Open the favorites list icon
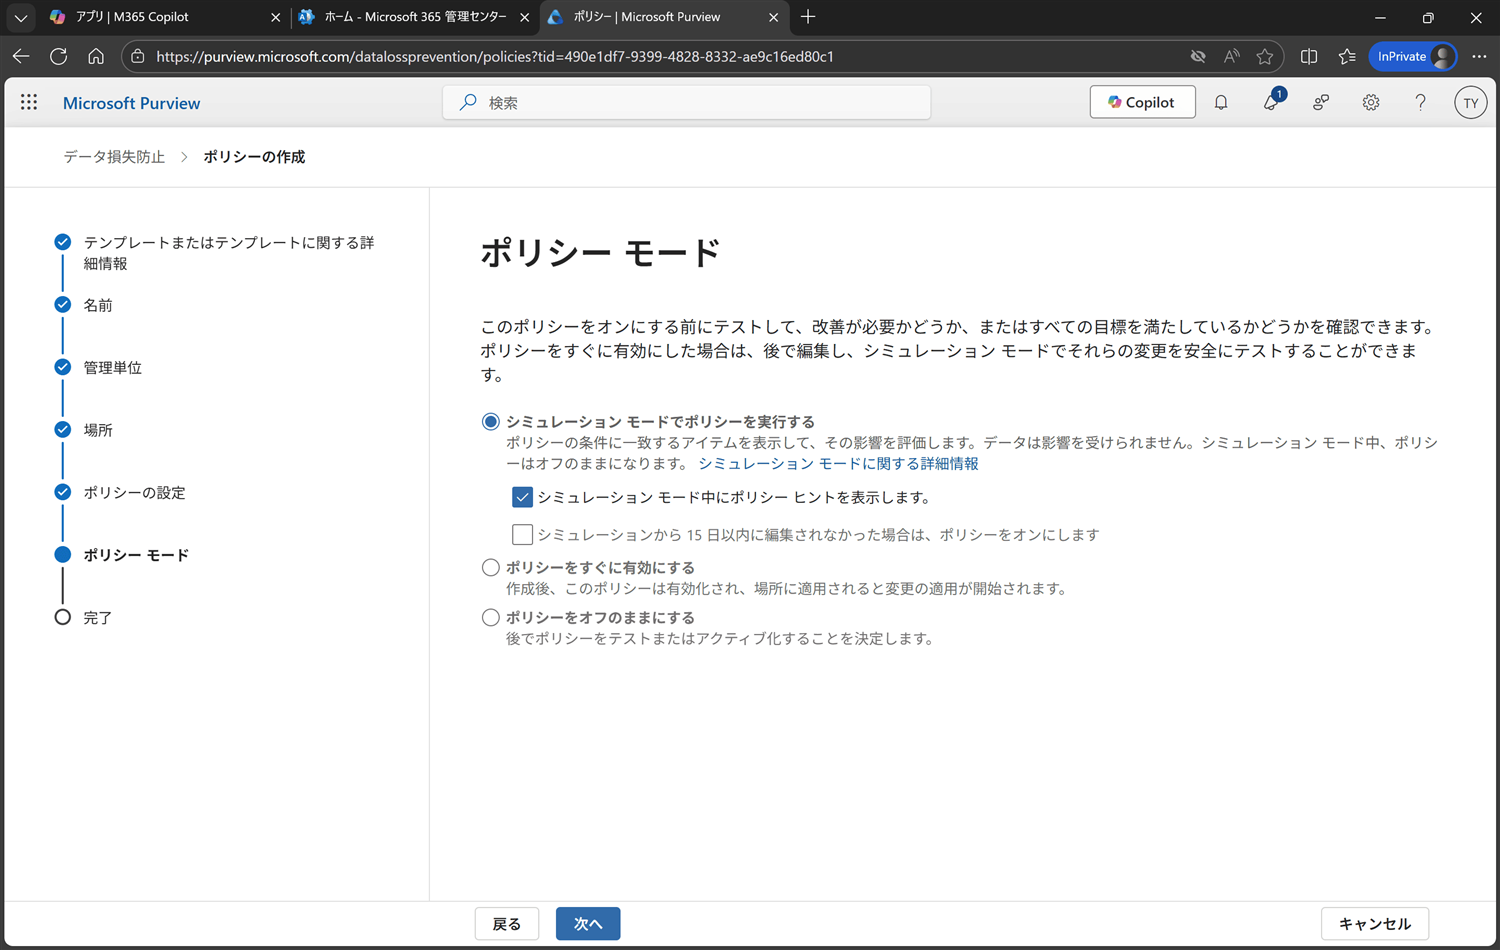 tap(1347, 56)
